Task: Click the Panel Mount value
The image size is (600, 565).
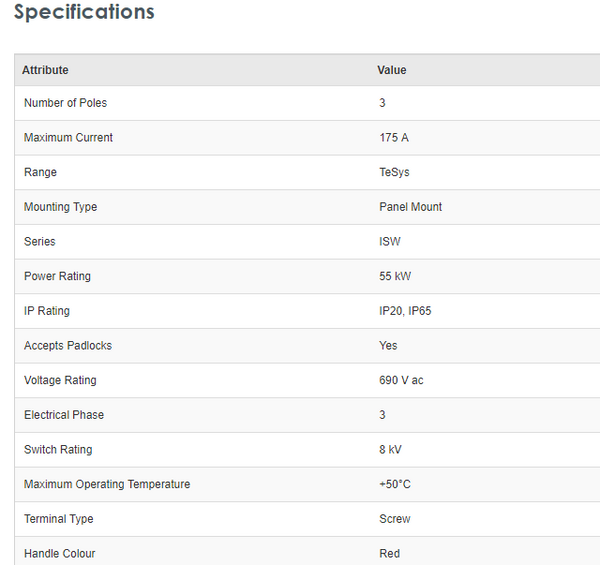Action: click(410, 207)
